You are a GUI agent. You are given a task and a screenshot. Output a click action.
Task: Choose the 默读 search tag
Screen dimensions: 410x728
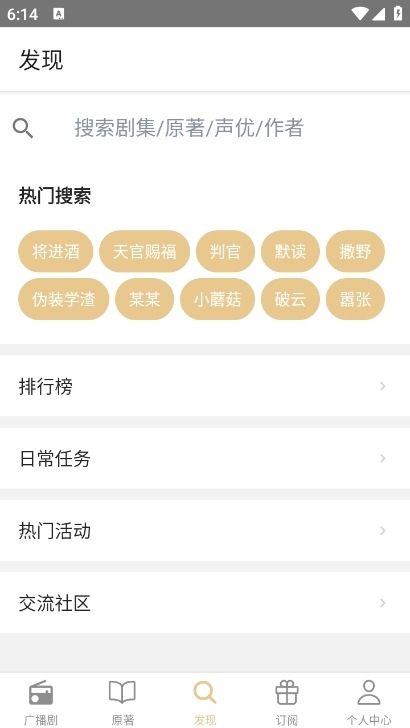[x=290, y=252]
